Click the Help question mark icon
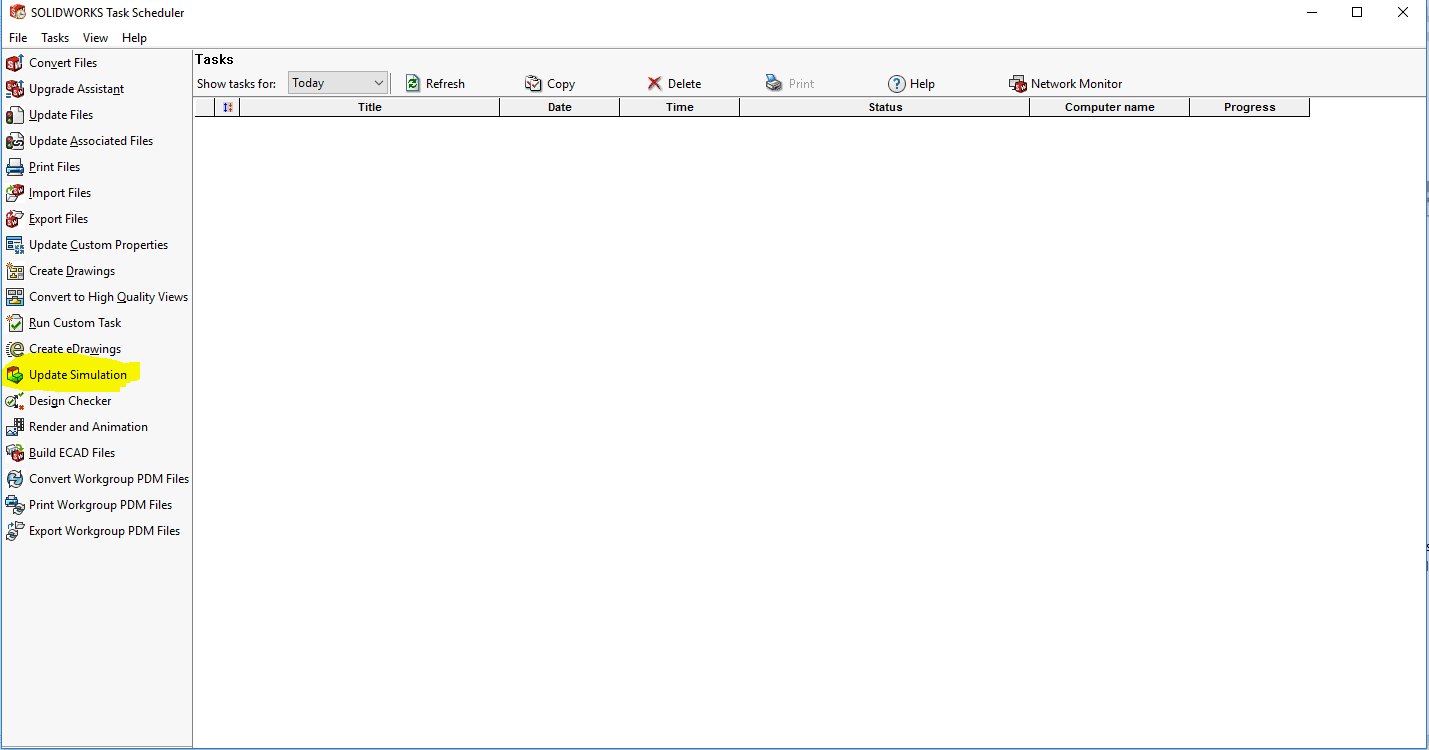 [897, 83]
